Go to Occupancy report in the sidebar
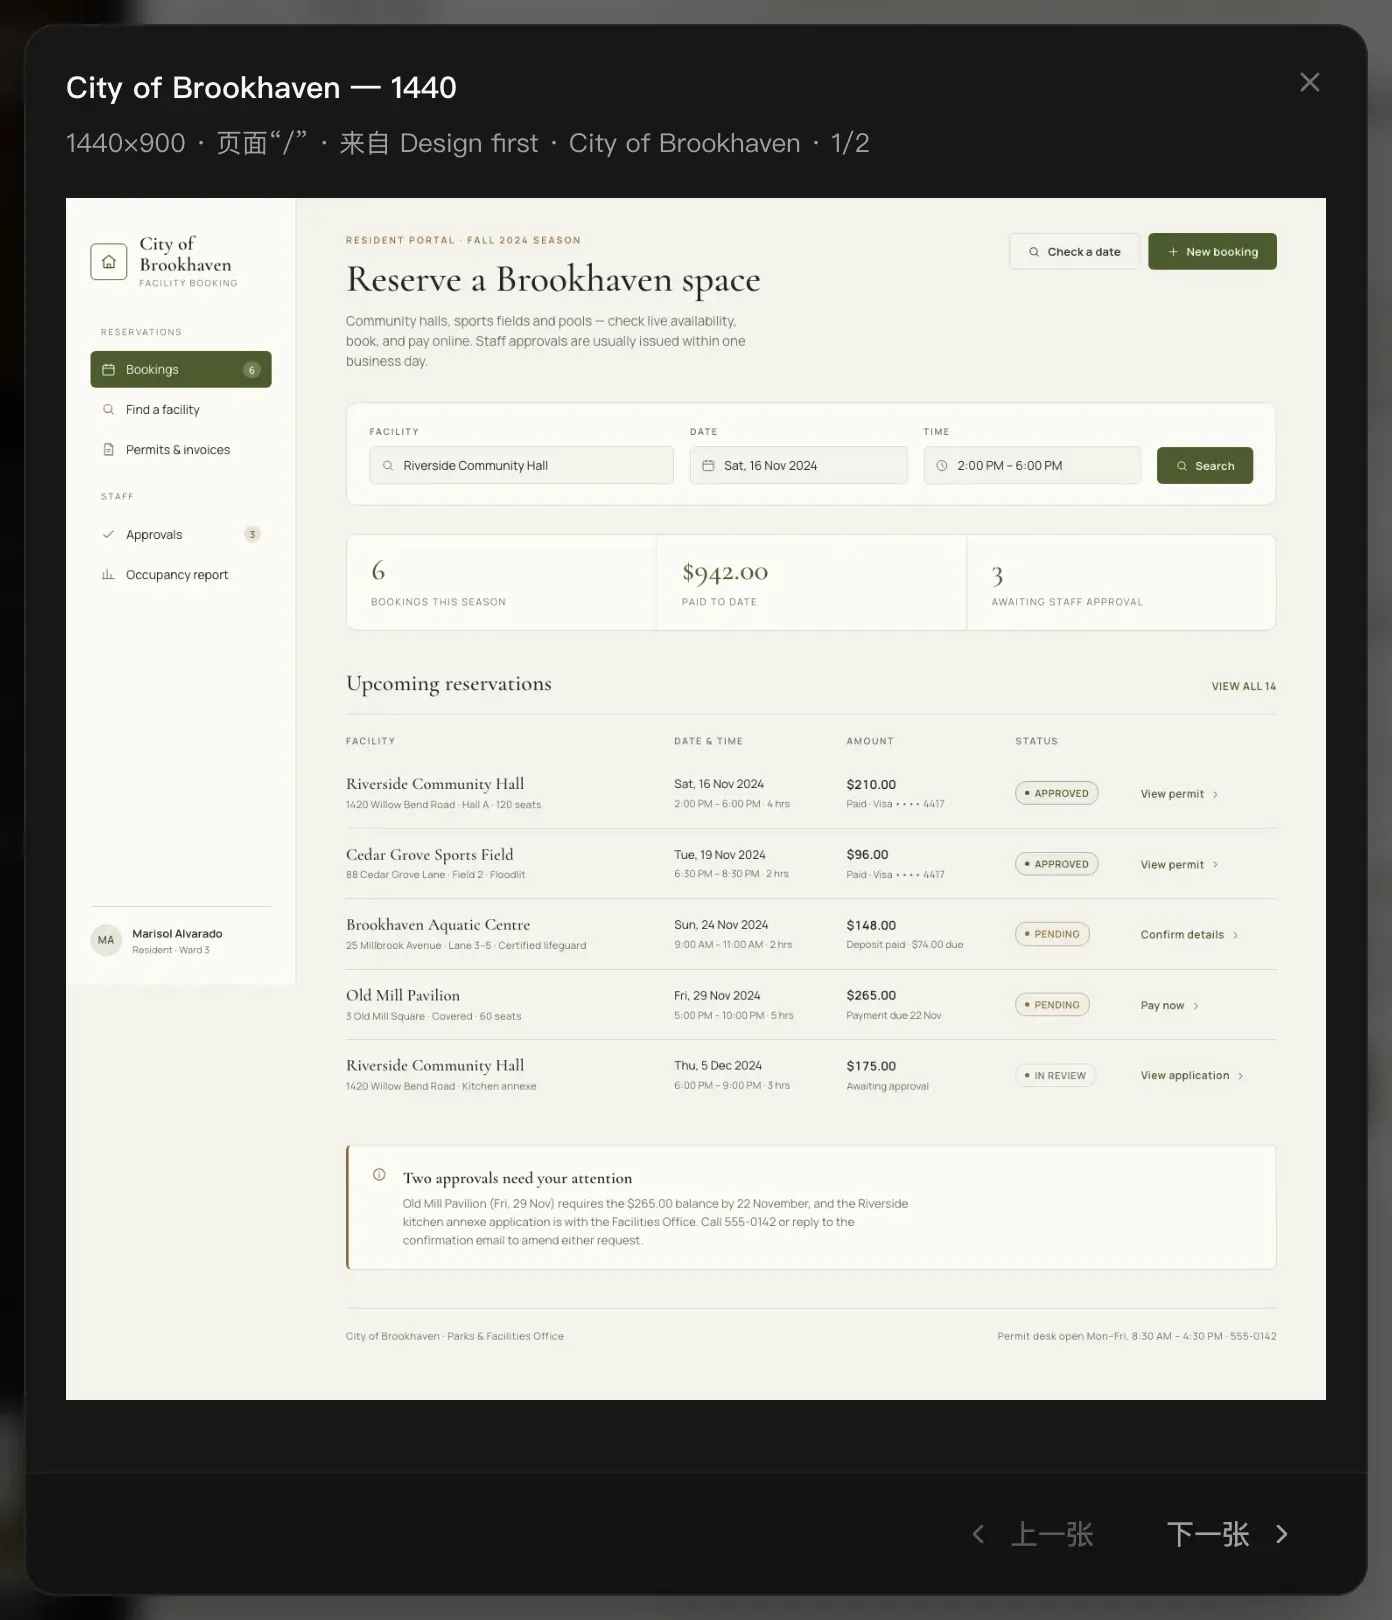Viewport: 1392px width, 1620px height. (x=181, y=575)
